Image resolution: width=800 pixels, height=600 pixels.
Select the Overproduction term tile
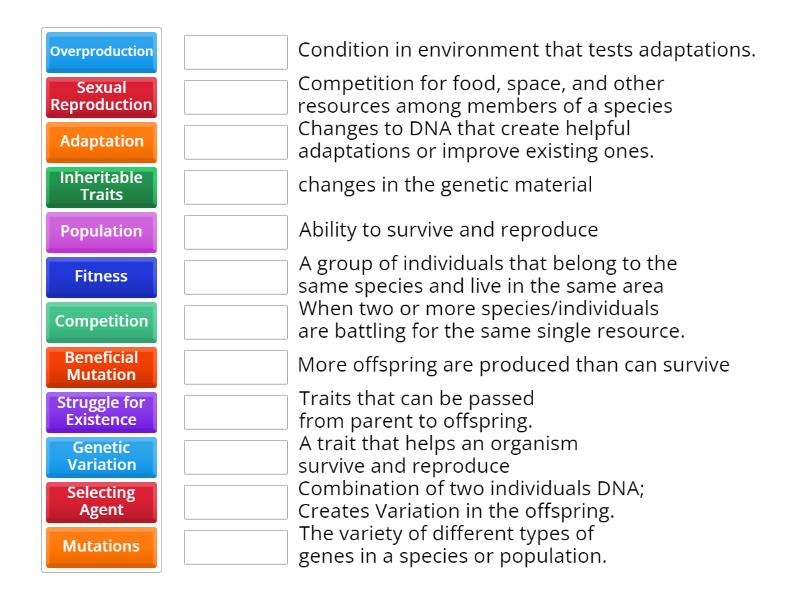100,52
